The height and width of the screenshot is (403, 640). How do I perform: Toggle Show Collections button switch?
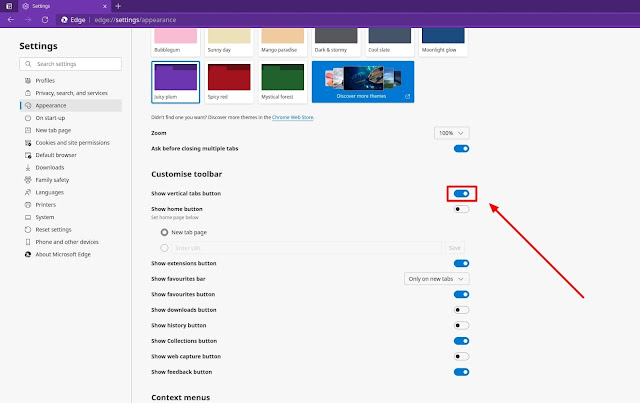(461, 341)
